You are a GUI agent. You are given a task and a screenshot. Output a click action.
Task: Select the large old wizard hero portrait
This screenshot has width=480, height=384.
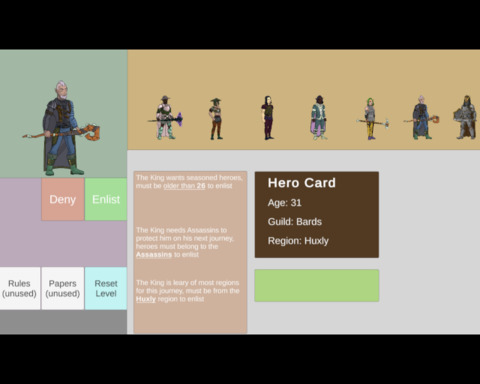click(x=62, y=128)
